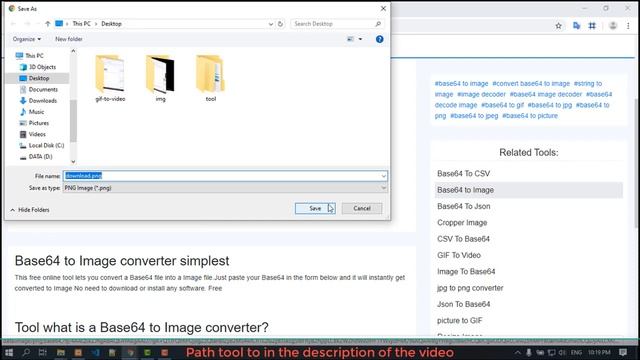This screenshot has height=360, width=640.
Task: Click navigation pane scroll up arrow
Action: pyautogui.click(x=73, y=51)
